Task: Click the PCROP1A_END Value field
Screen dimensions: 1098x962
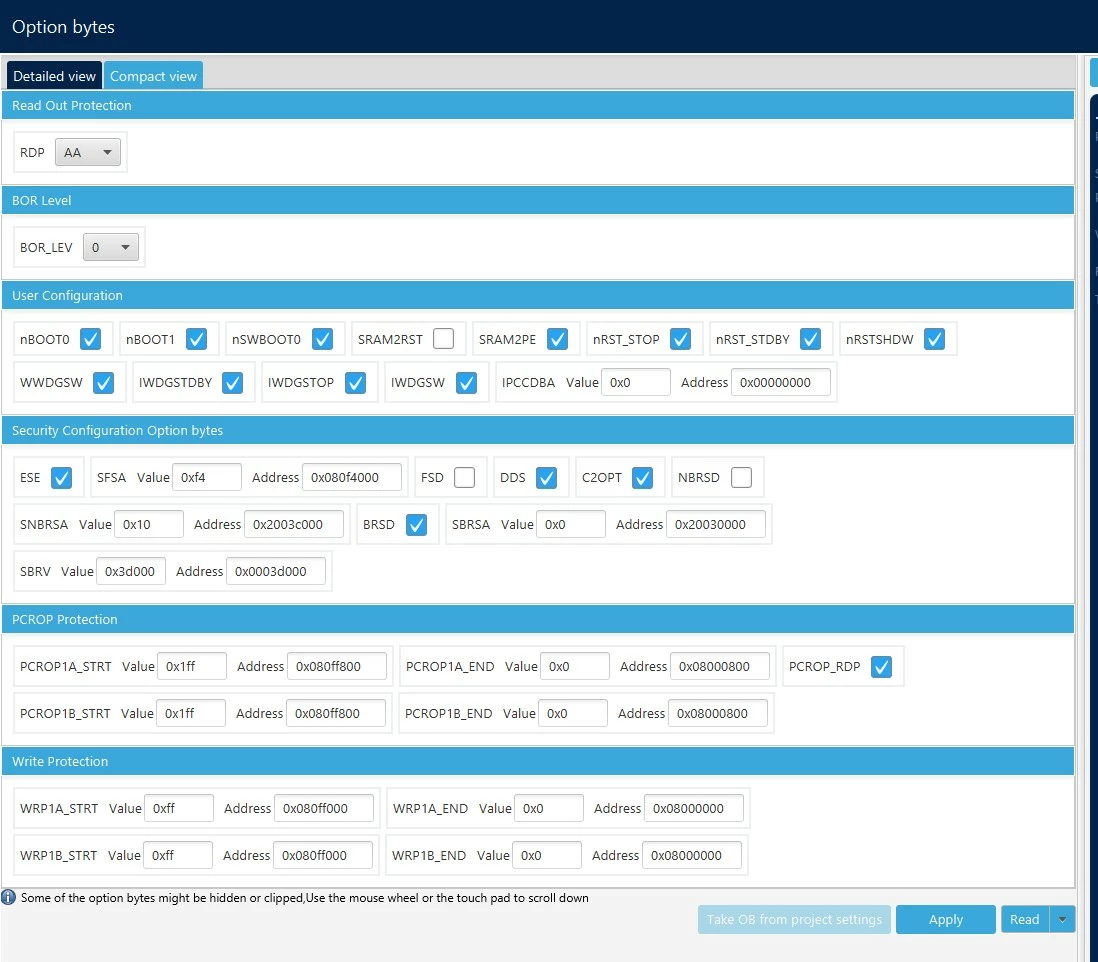Action: point(575,667)
